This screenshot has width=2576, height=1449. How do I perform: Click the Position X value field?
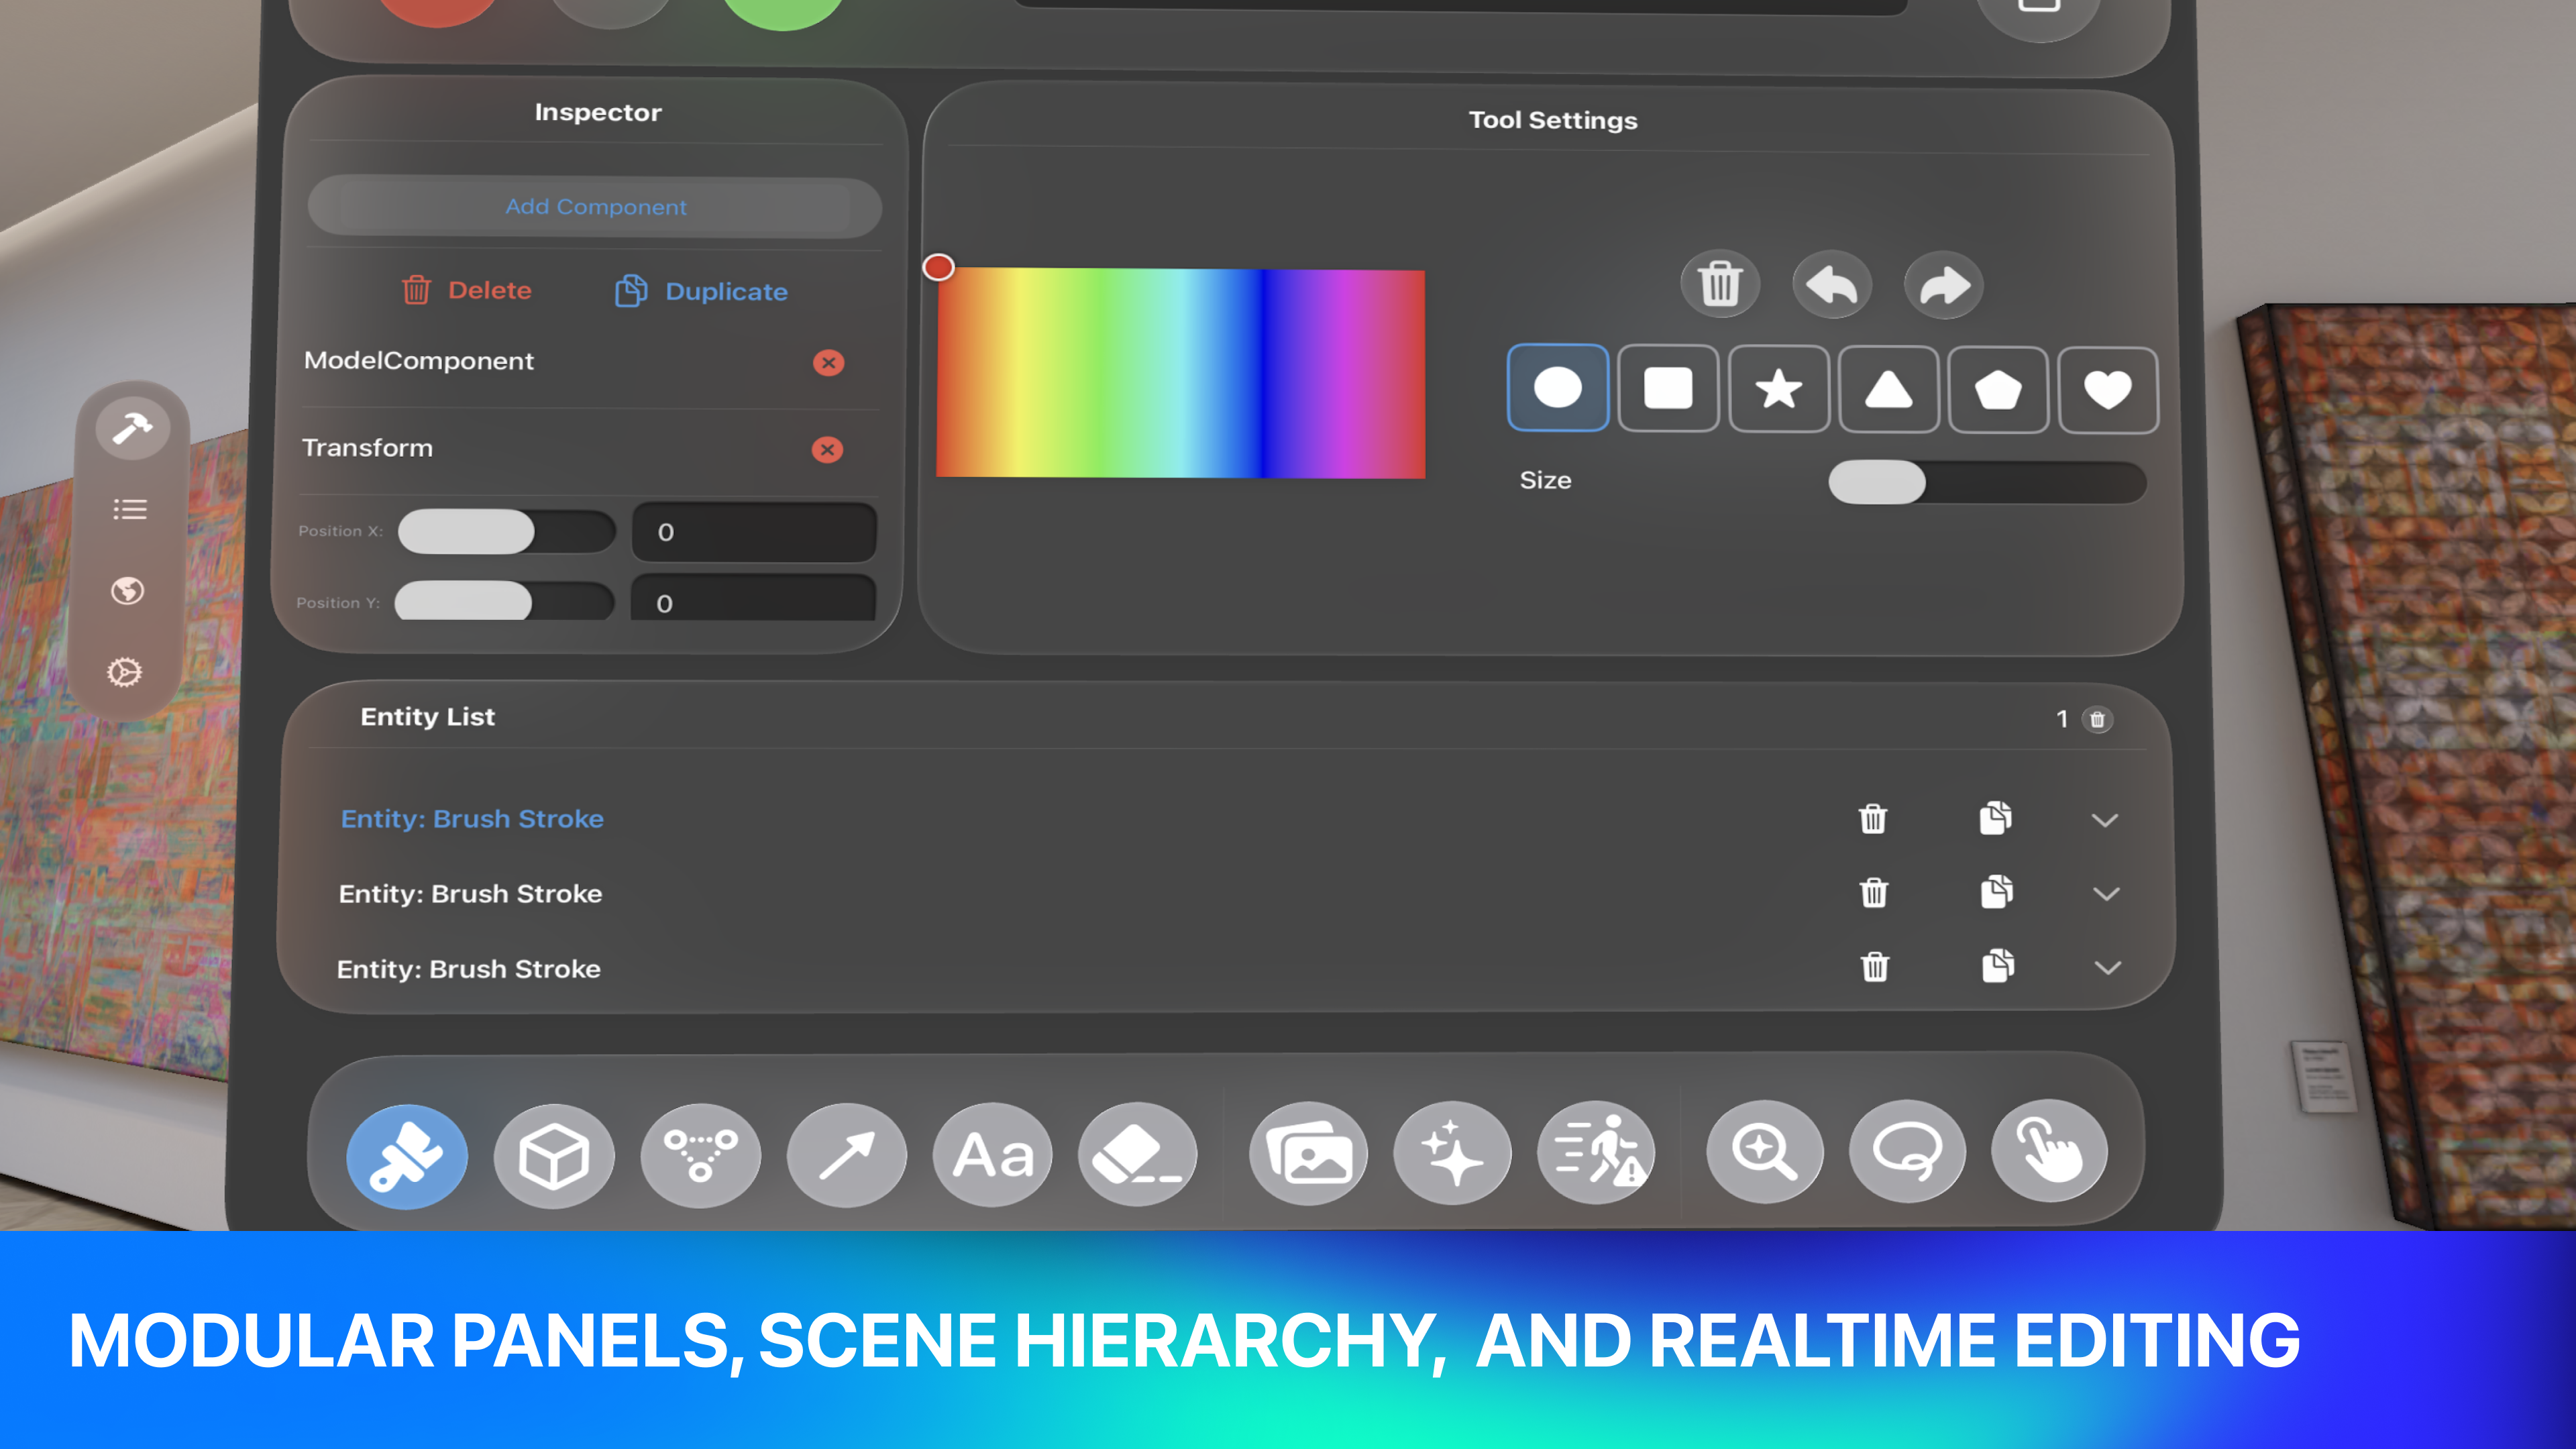754,532
